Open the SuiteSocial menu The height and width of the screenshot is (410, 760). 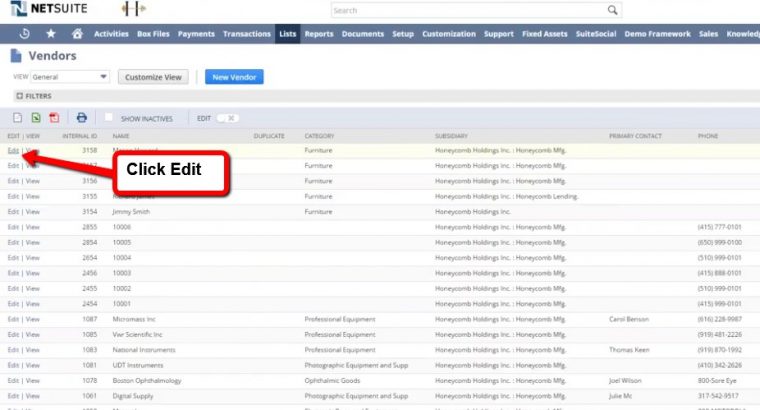596,33
